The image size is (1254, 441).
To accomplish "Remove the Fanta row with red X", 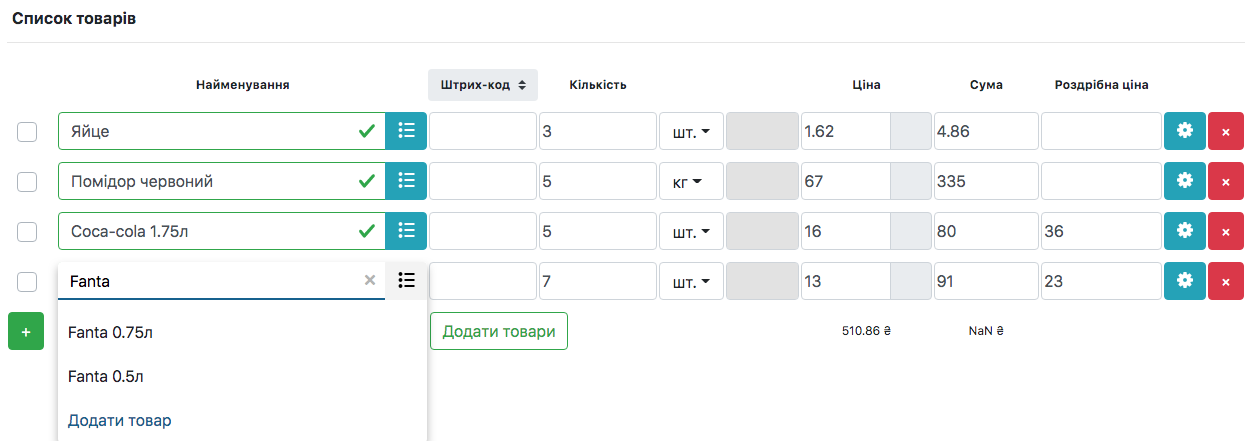I will tap(1226, 281).
